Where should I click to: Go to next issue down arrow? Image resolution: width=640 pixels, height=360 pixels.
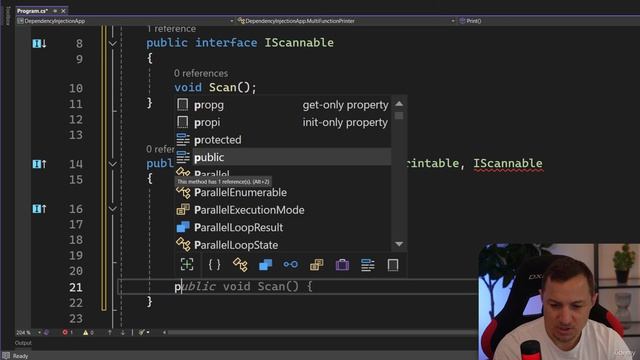coord(123,333)
